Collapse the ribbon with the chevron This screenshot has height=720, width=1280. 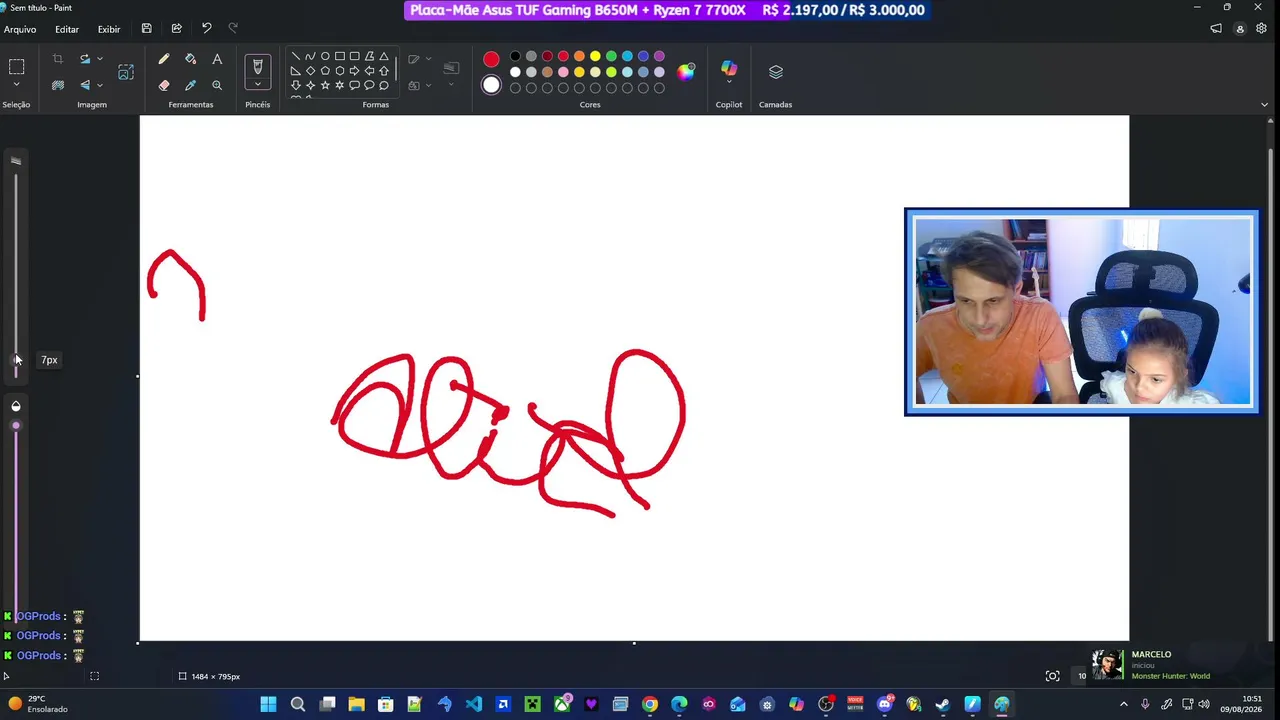[1266, 104]
